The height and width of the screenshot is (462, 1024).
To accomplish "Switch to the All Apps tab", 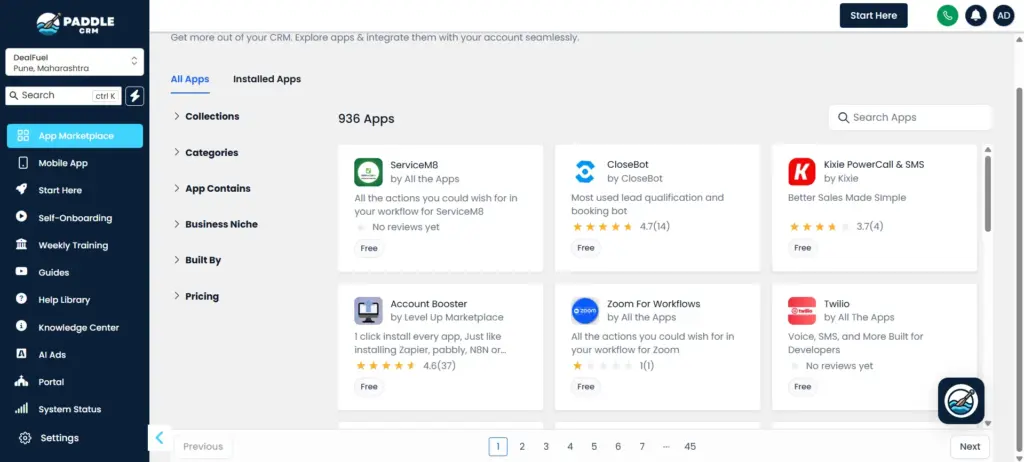I will (190, 79).
